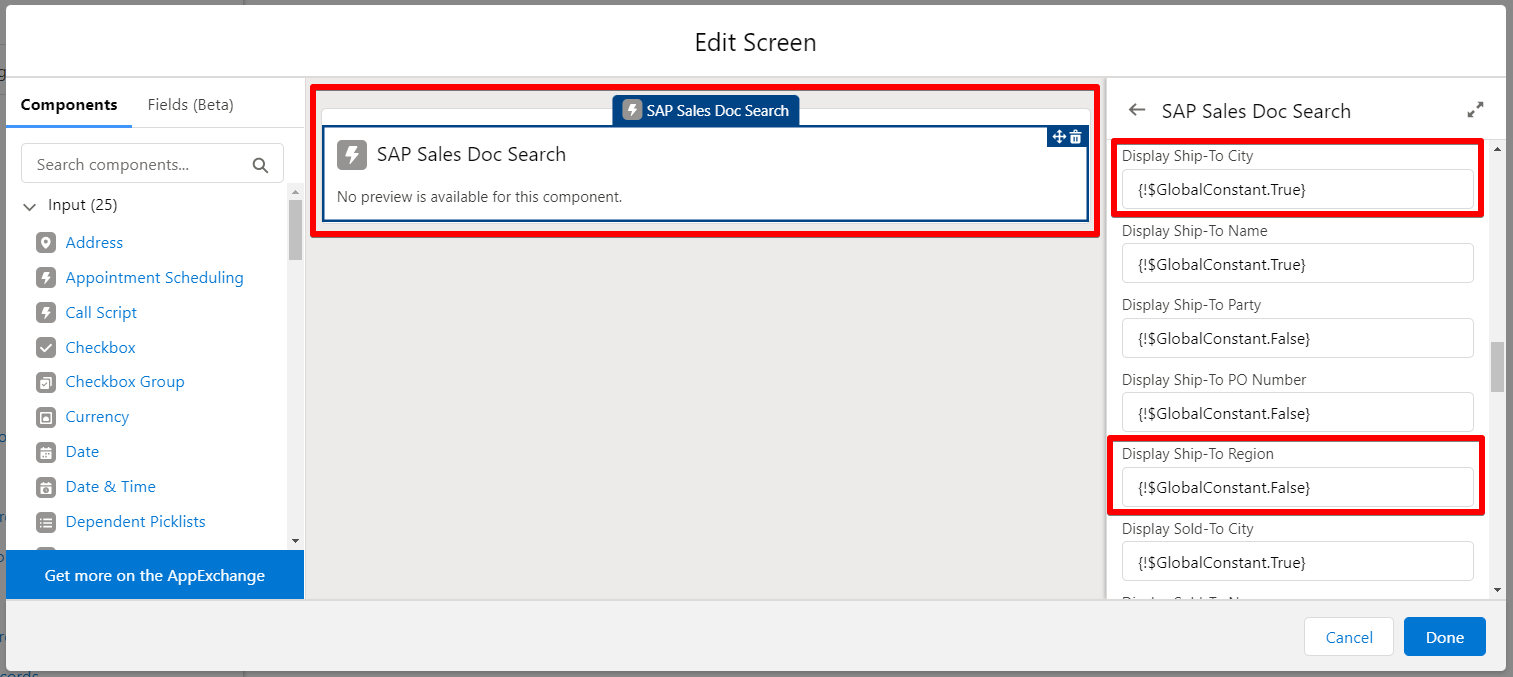Screen dimensions: 1513x677
Task: Add the Appointment Scheduling component
Action: 154,278
